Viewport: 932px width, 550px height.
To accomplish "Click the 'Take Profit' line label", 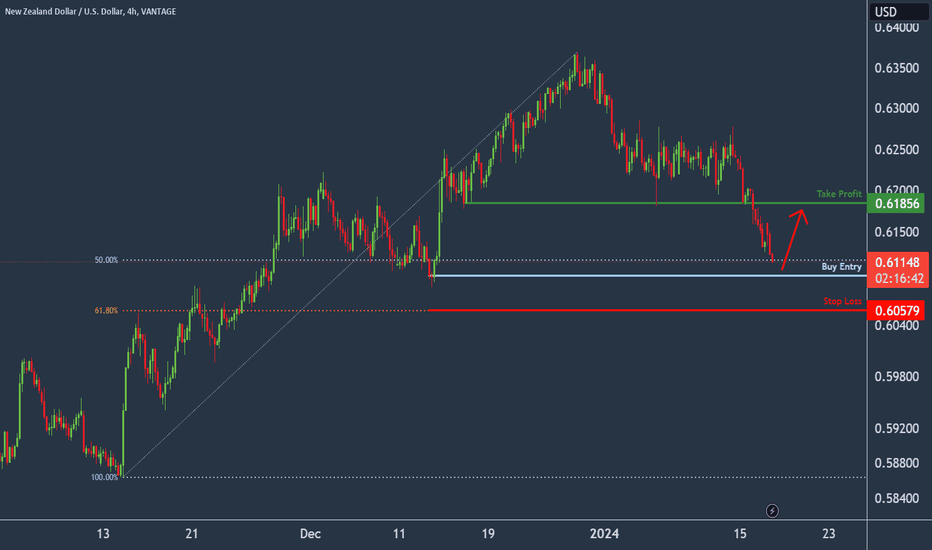I will click(x=839, y=194).
